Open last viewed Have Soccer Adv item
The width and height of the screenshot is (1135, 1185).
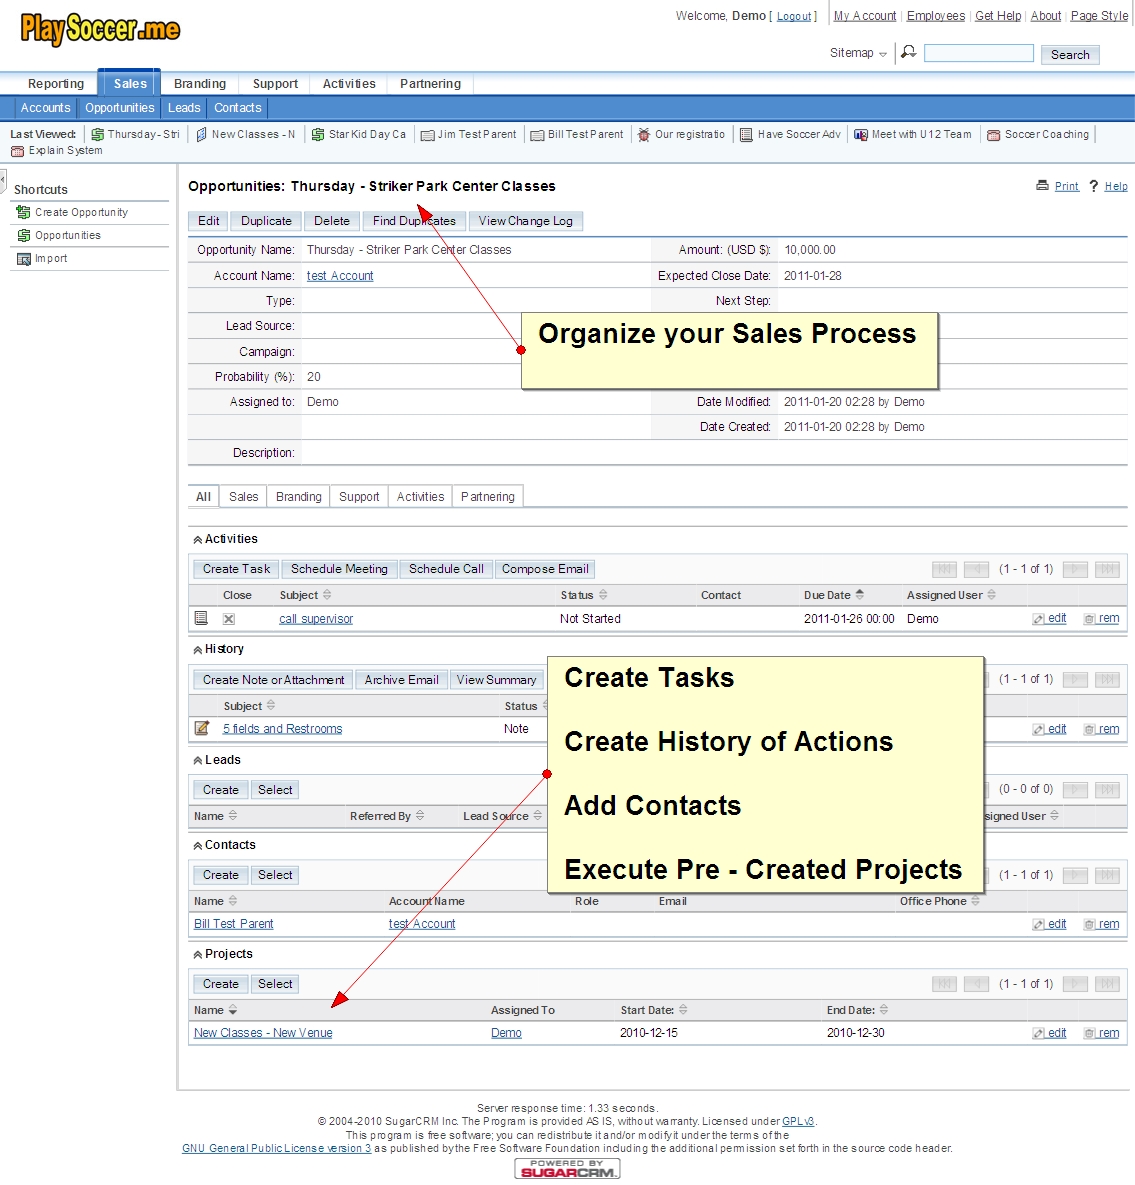point(790,135)
